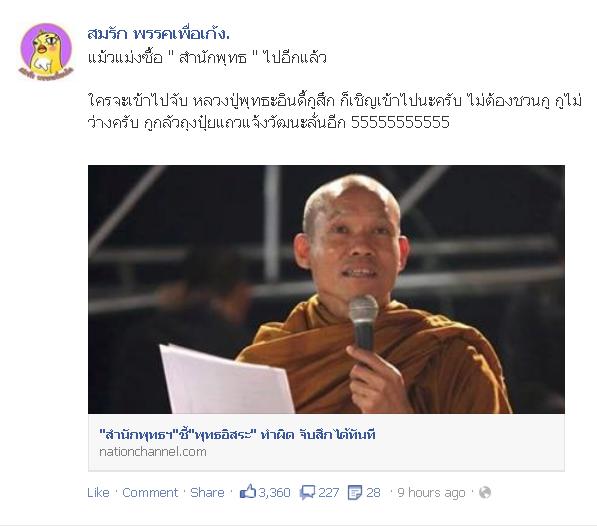Click the nationchannel.com source link
Image resolution: width=597 pixels, height=527 pixels.
coord(153,452)
